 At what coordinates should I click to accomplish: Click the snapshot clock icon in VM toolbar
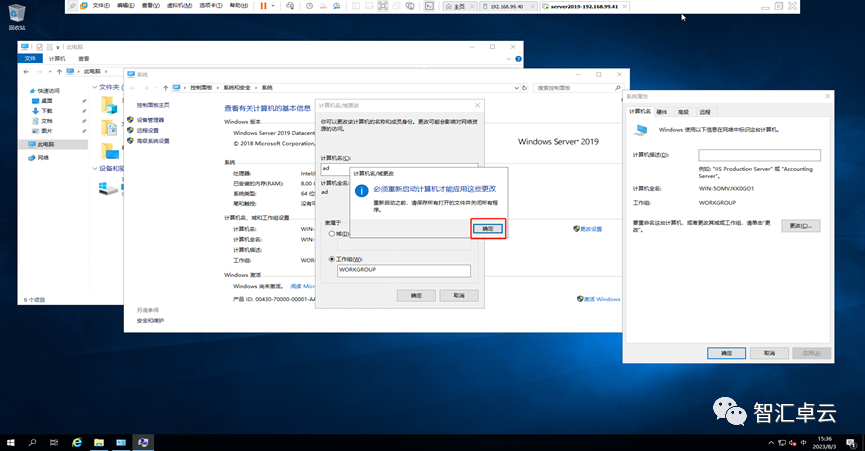[x=309, y=6]
